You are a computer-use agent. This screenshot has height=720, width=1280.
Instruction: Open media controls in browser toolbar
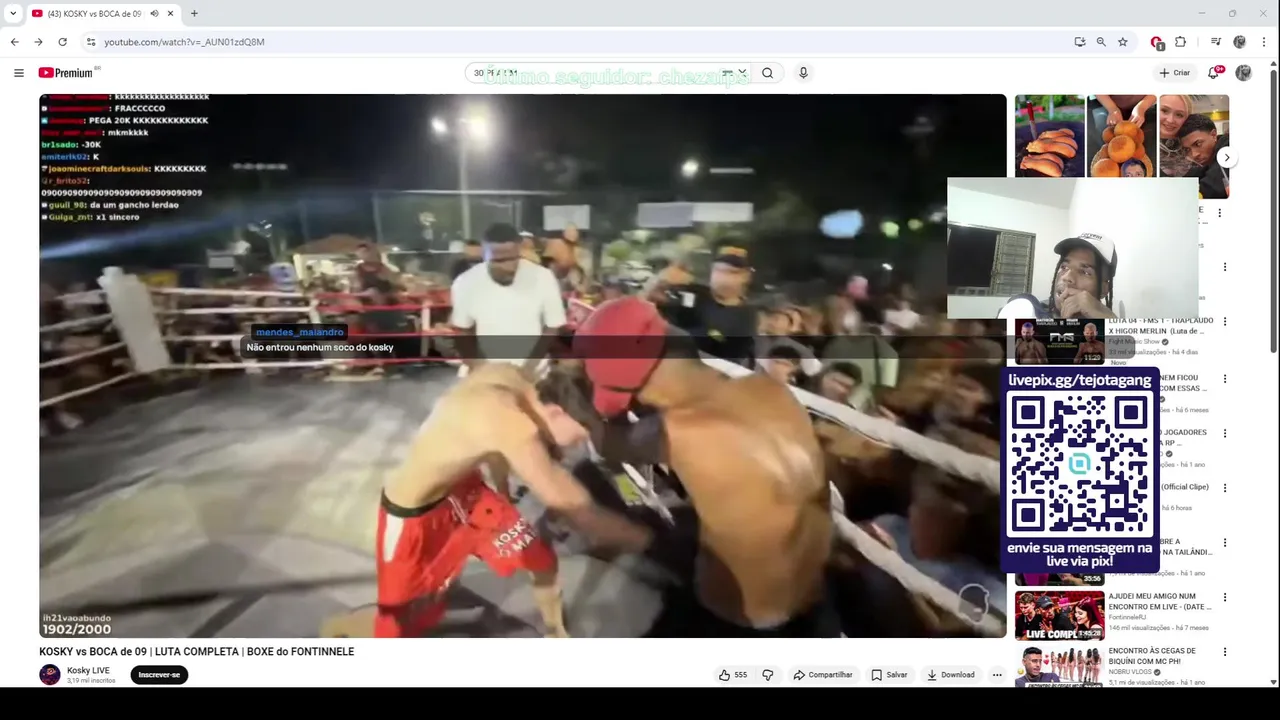click(1216, 42)
